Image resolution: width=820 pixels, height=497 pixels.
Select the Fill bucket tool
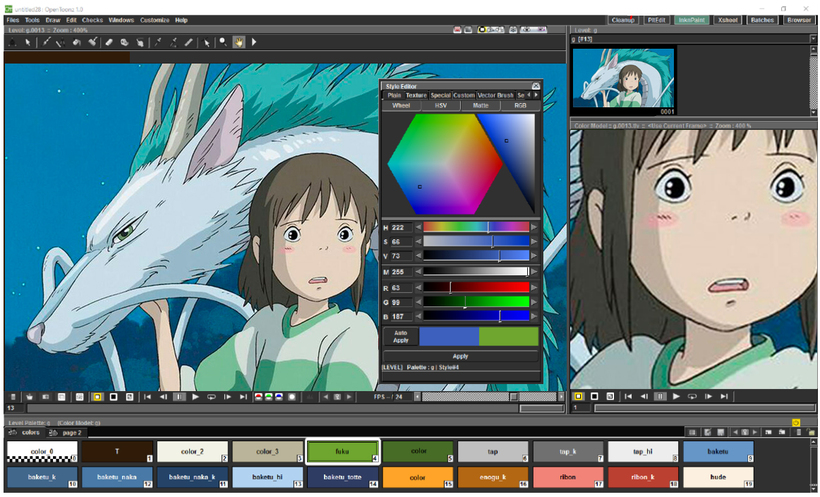(77, 42)
